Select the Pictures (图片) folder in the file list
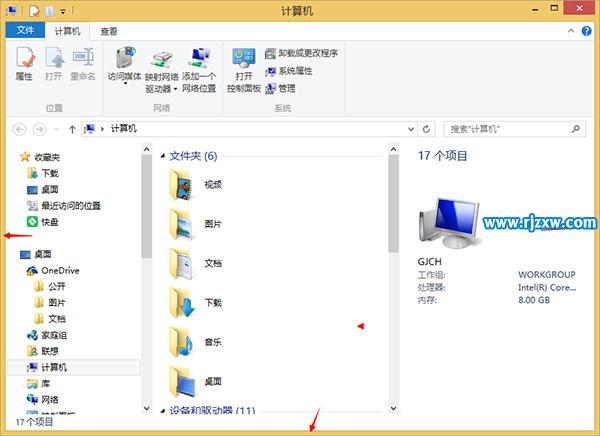The width and height of the screenshot is (600, 436). point(196,224)
